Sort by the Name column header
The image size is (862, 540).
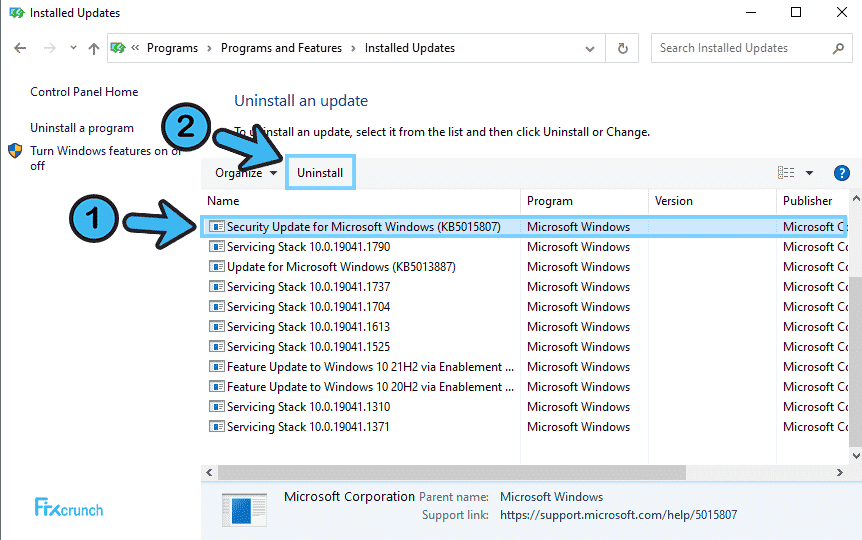click(361, 201)
